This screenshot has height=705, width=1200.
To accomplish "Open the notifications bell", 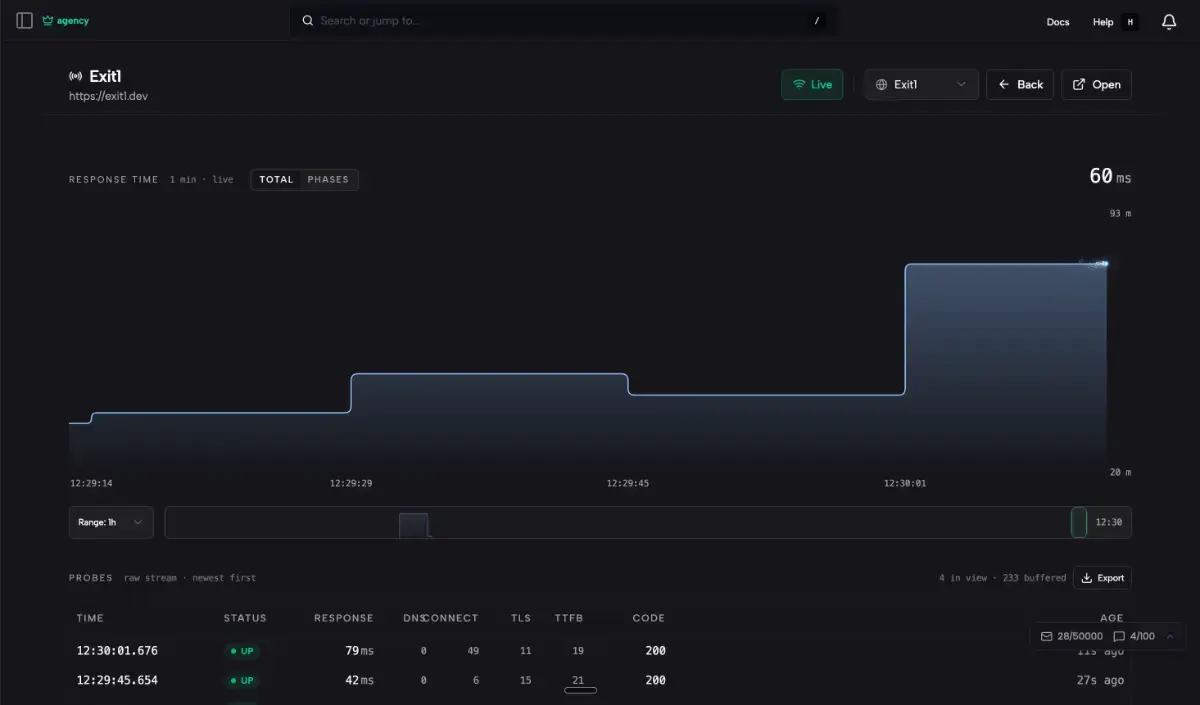I will click(1169, 22).
